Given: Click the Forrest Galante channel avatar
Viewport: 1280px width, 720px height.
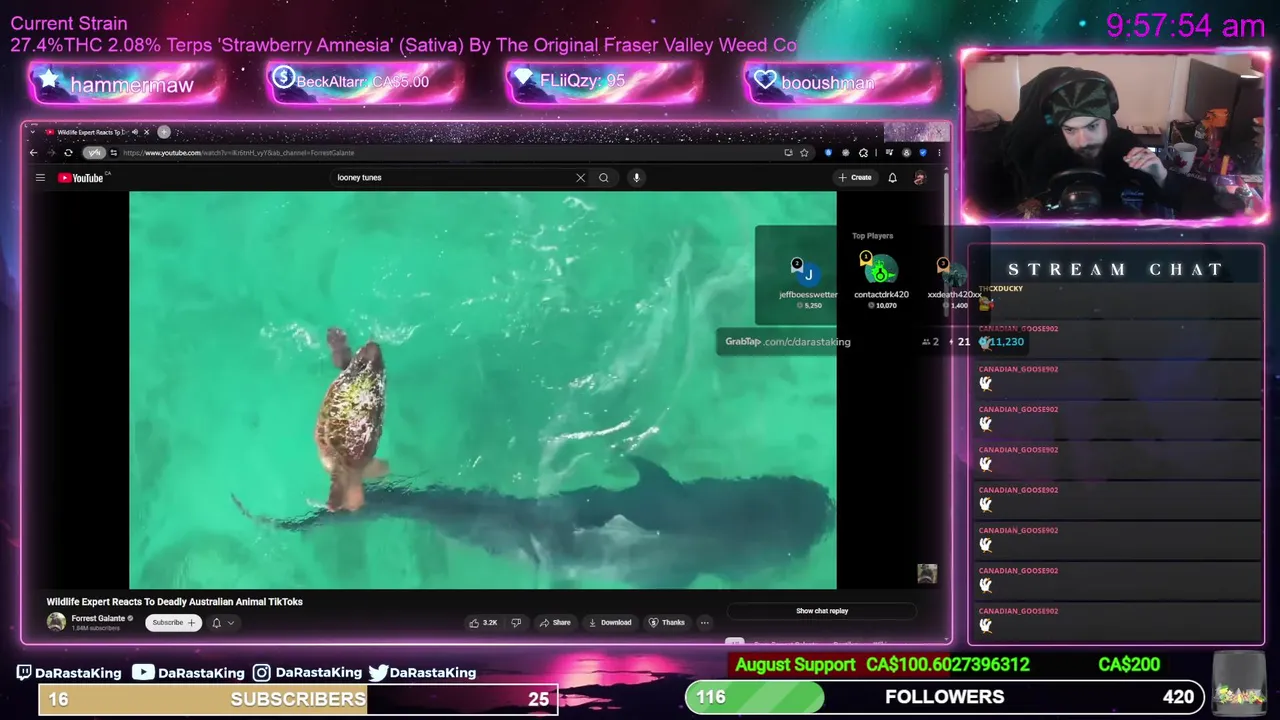Looking at the screenshot, I should 56,622.
